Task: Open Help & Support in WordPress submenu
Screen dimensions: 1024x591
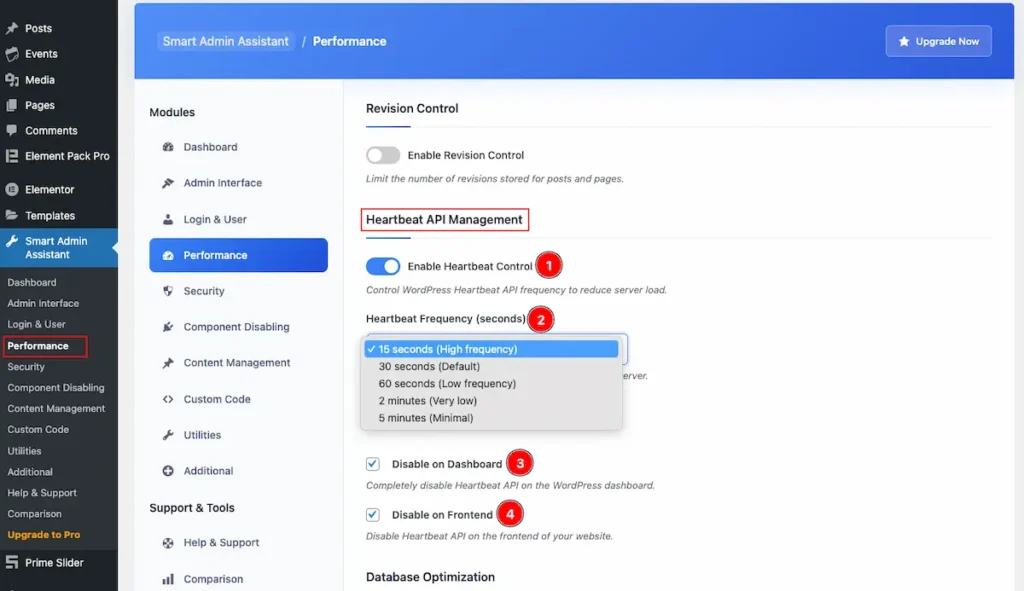Action: point(42,493)
